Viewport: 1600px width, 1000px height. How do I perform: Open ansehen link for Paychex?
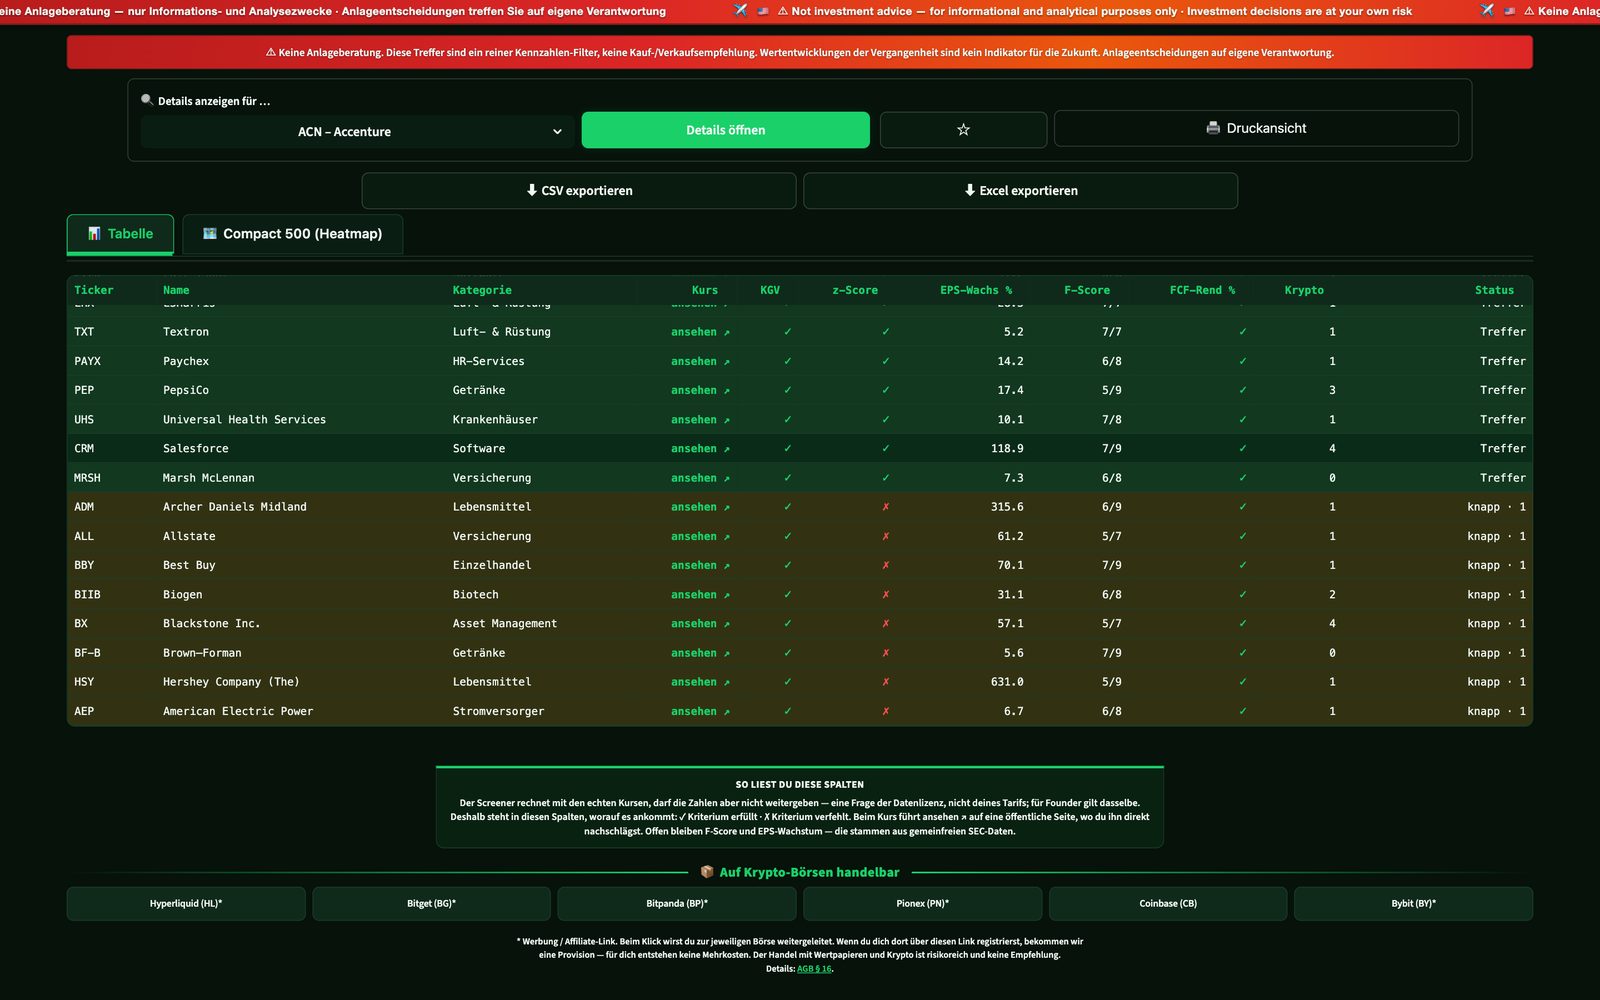point(700,361)
